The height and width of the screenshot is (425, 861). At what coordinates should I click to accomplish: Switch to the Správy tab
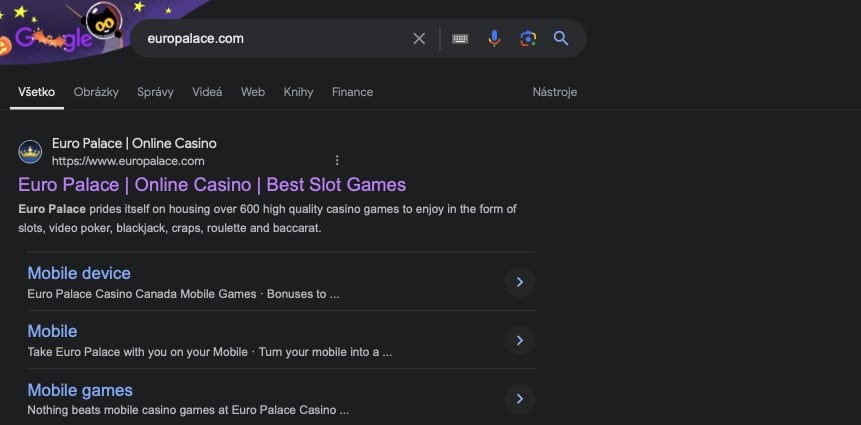pyautogui.click(x=155, y=92)
